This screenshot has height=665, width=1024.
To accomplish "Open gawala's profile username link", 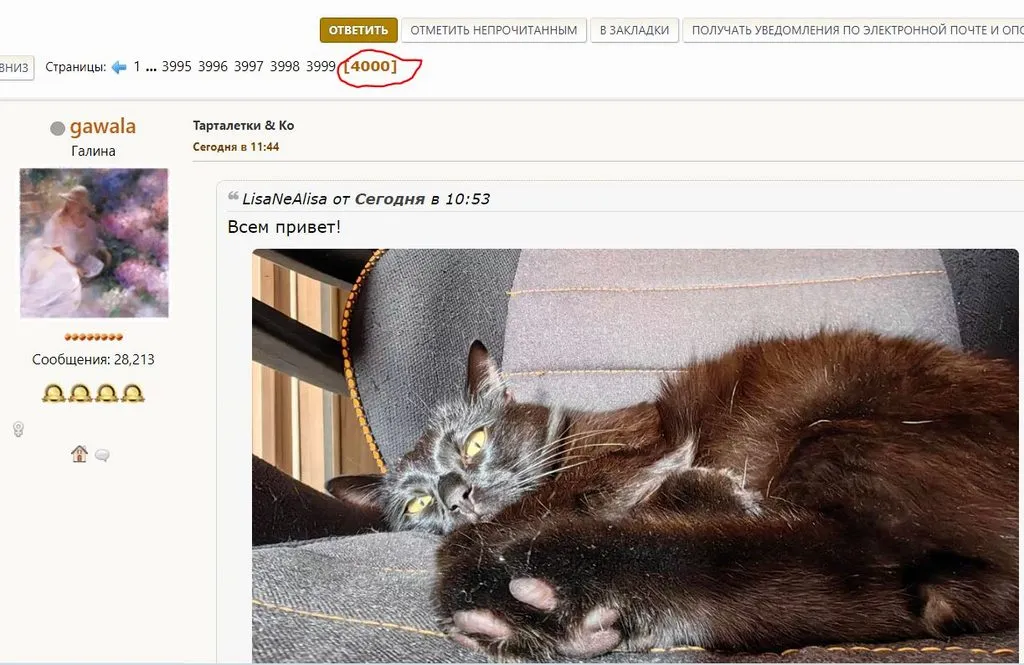I will [103, 126].
